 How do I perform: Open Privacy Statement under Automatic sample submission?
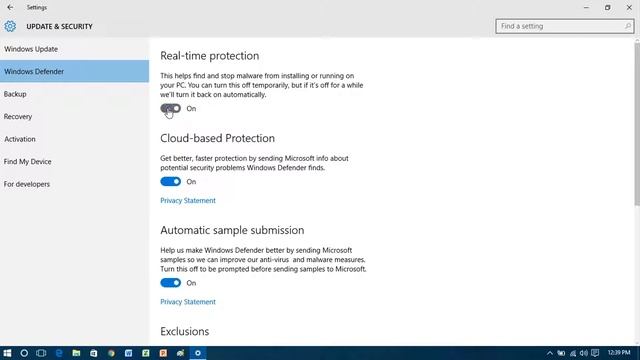click(188, 302)
